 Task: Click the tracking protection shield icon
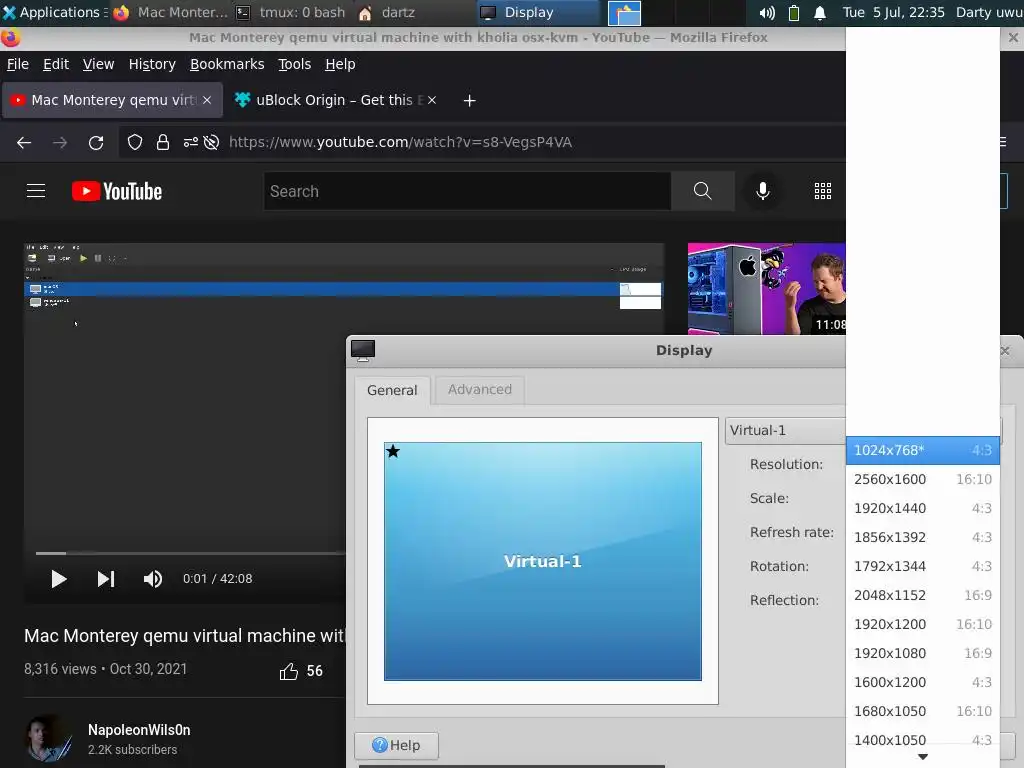135,142
